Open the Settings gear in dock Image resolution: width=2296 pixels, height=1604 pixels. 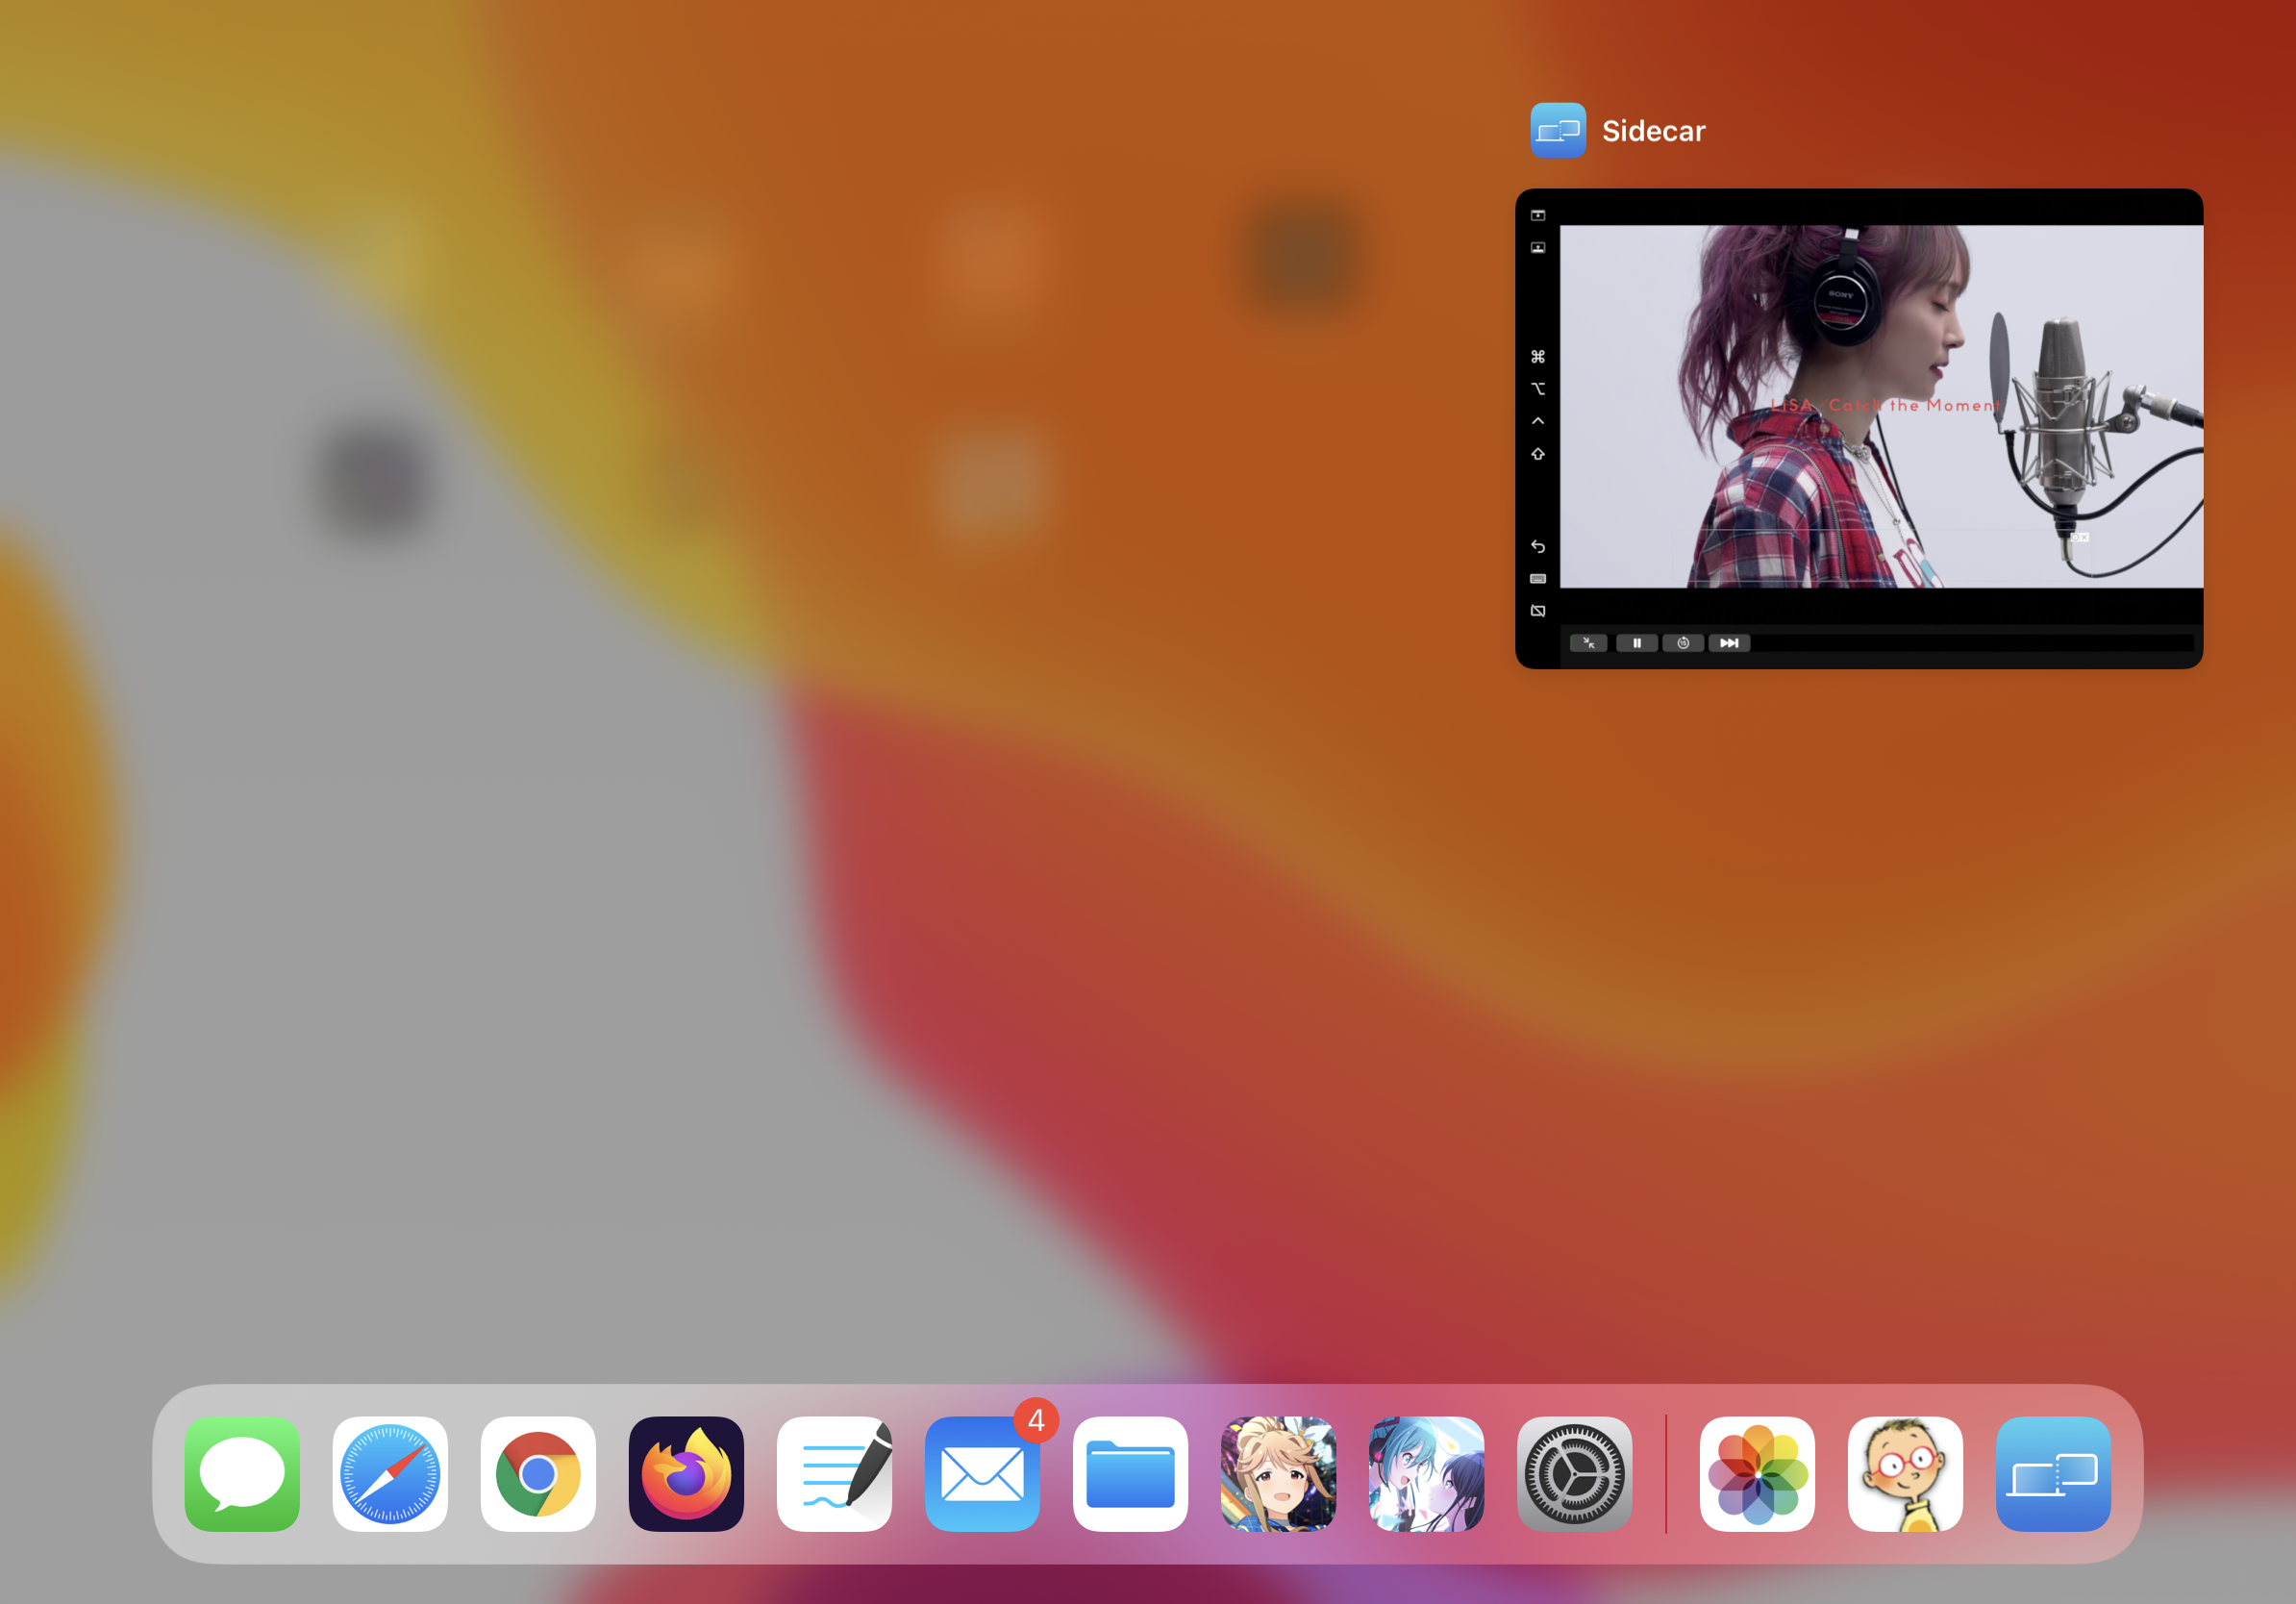(1574, 1473)
